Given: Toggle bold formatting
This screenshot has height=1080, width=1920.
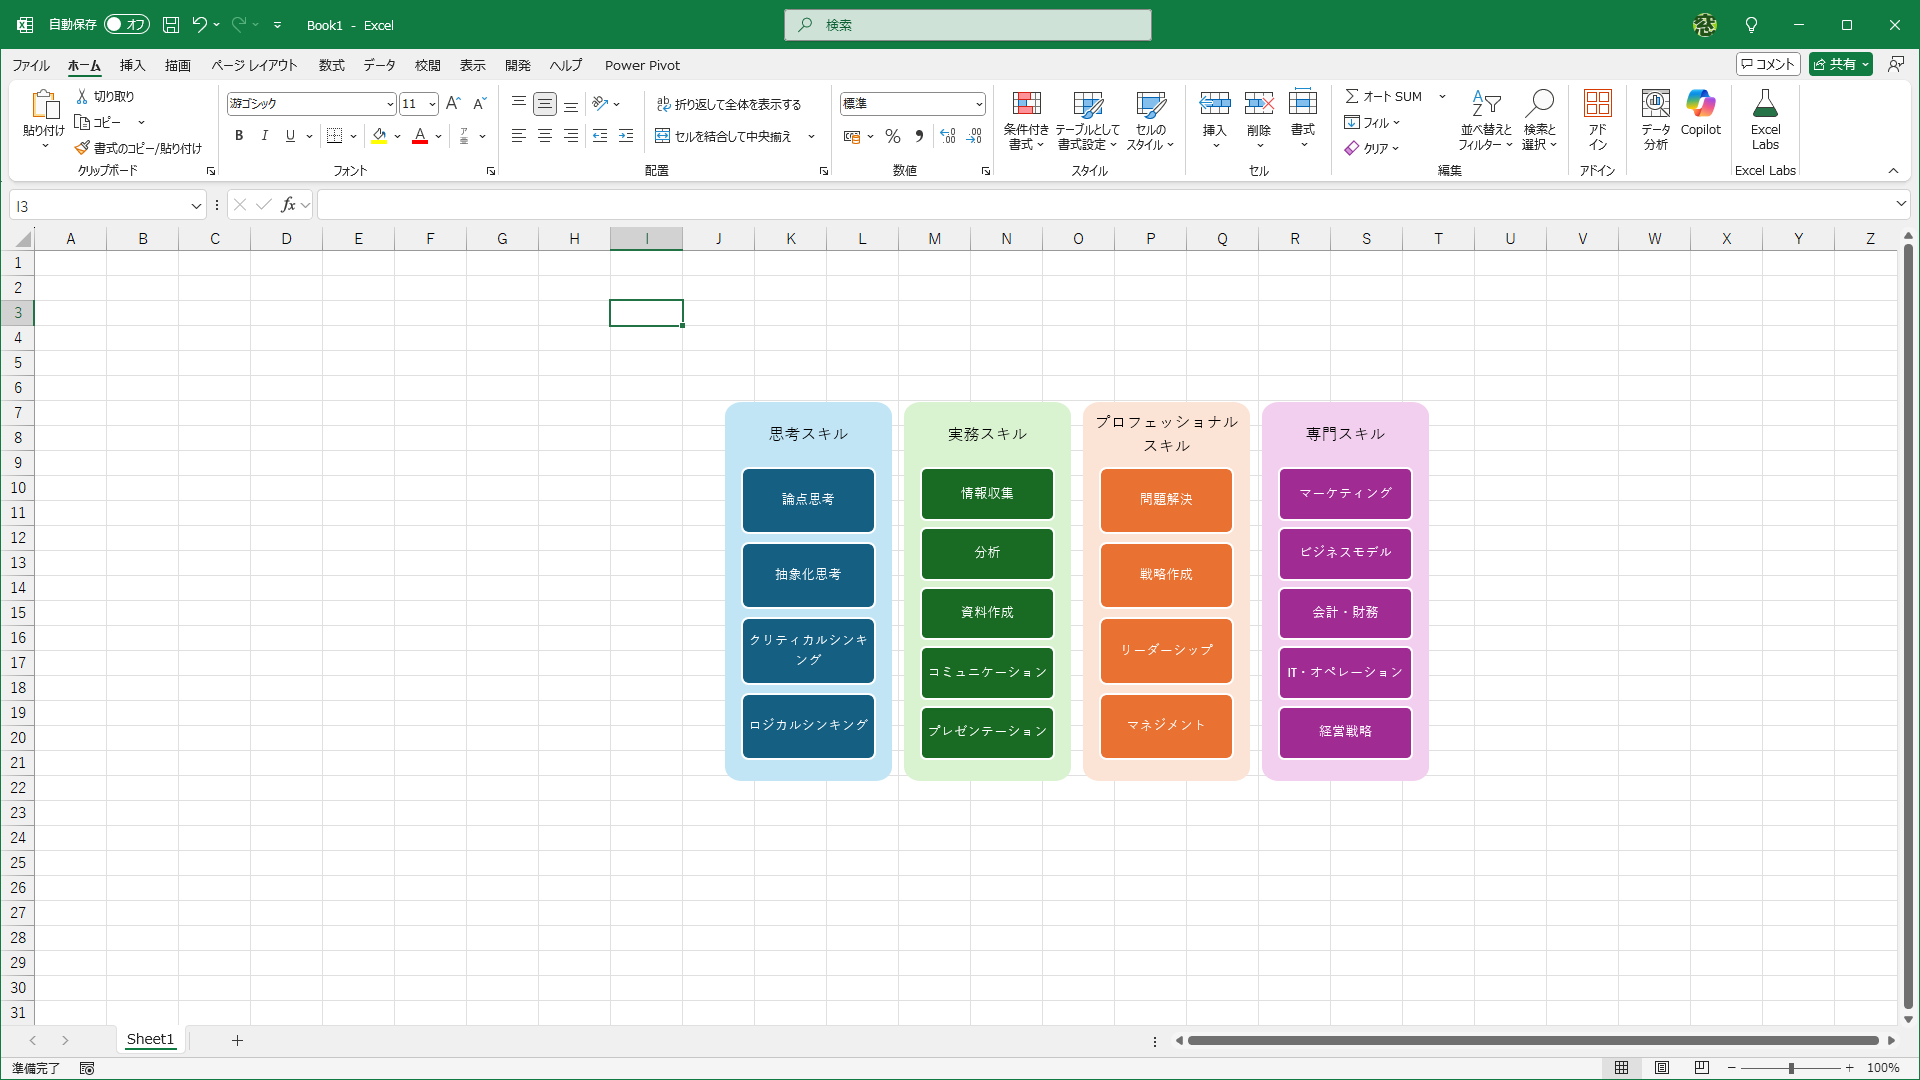Looking at the screenshot, I should click(x=238, y=136).
